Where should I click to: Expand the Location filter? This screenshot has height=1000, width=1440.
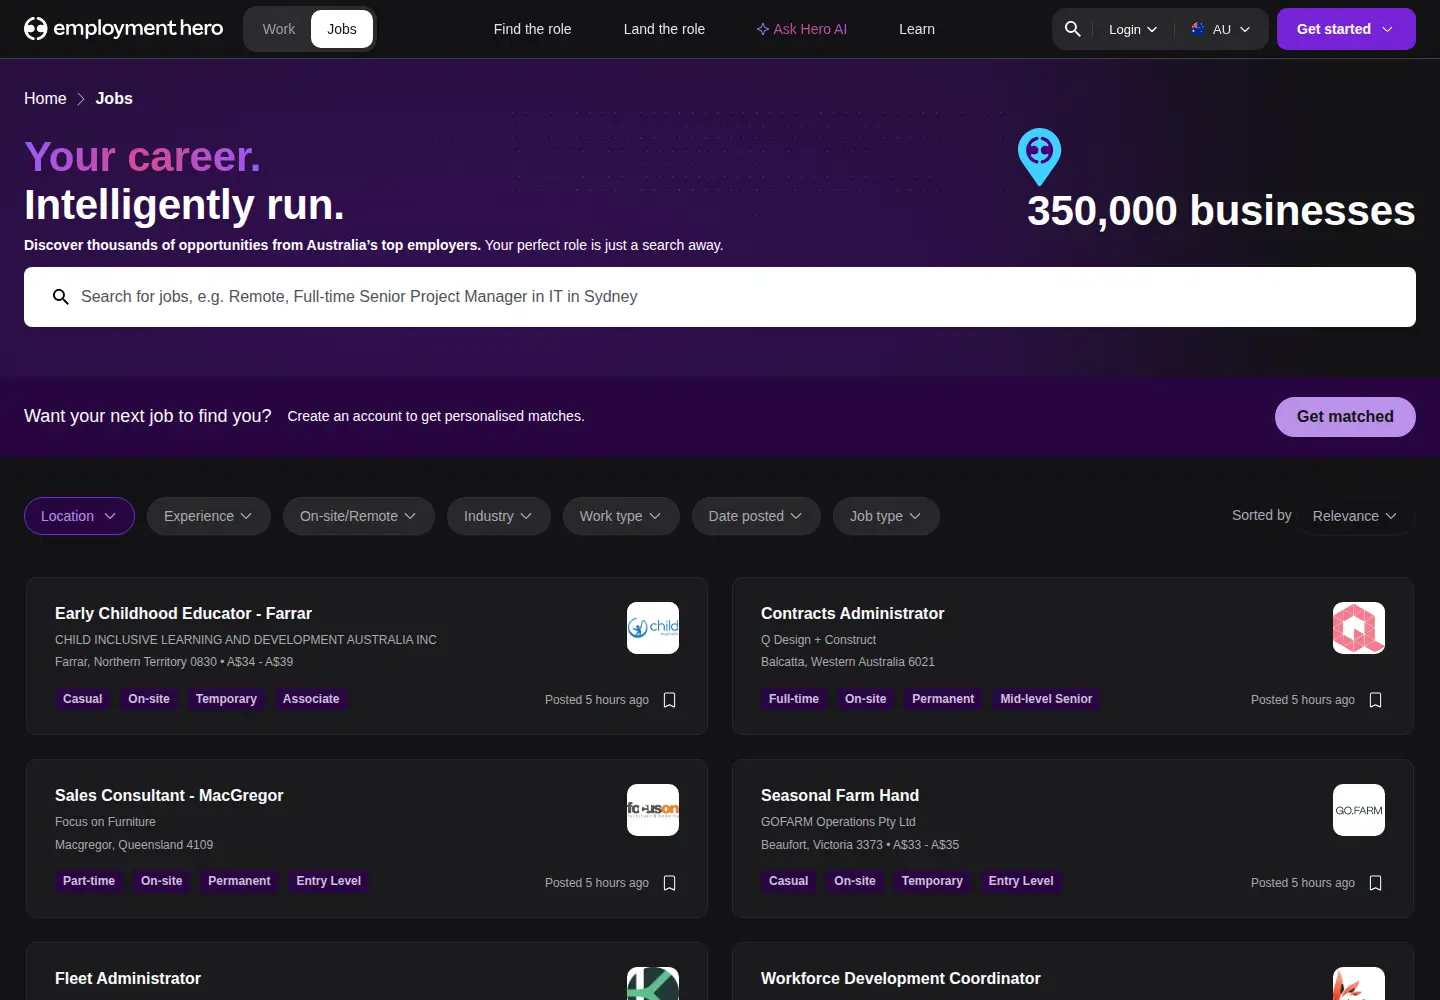pyautogui.click(x=79, y=516)
